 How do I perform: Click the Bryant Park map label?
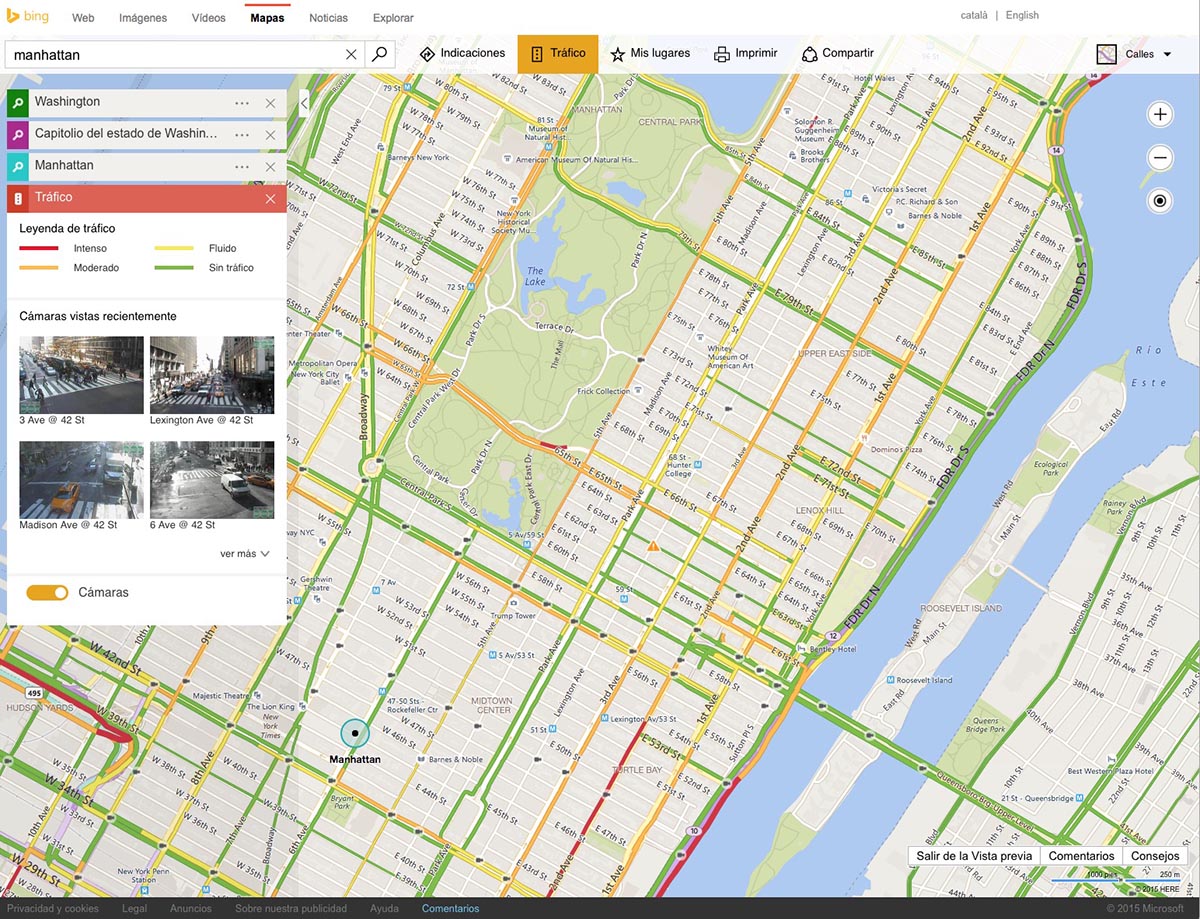pyautogui.click(x=342, y=802)
